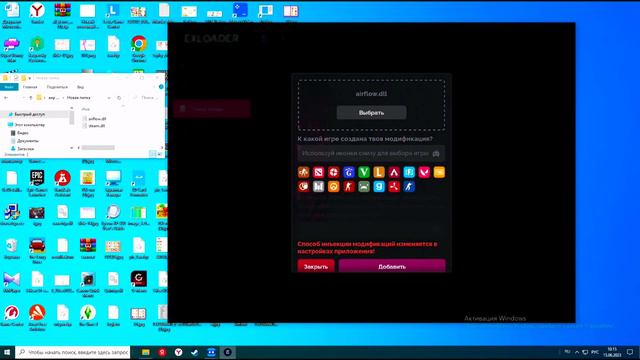Open the Steam icon on the taskbar
The height and width of the screenshot is (360, 640).
(195, 352)
